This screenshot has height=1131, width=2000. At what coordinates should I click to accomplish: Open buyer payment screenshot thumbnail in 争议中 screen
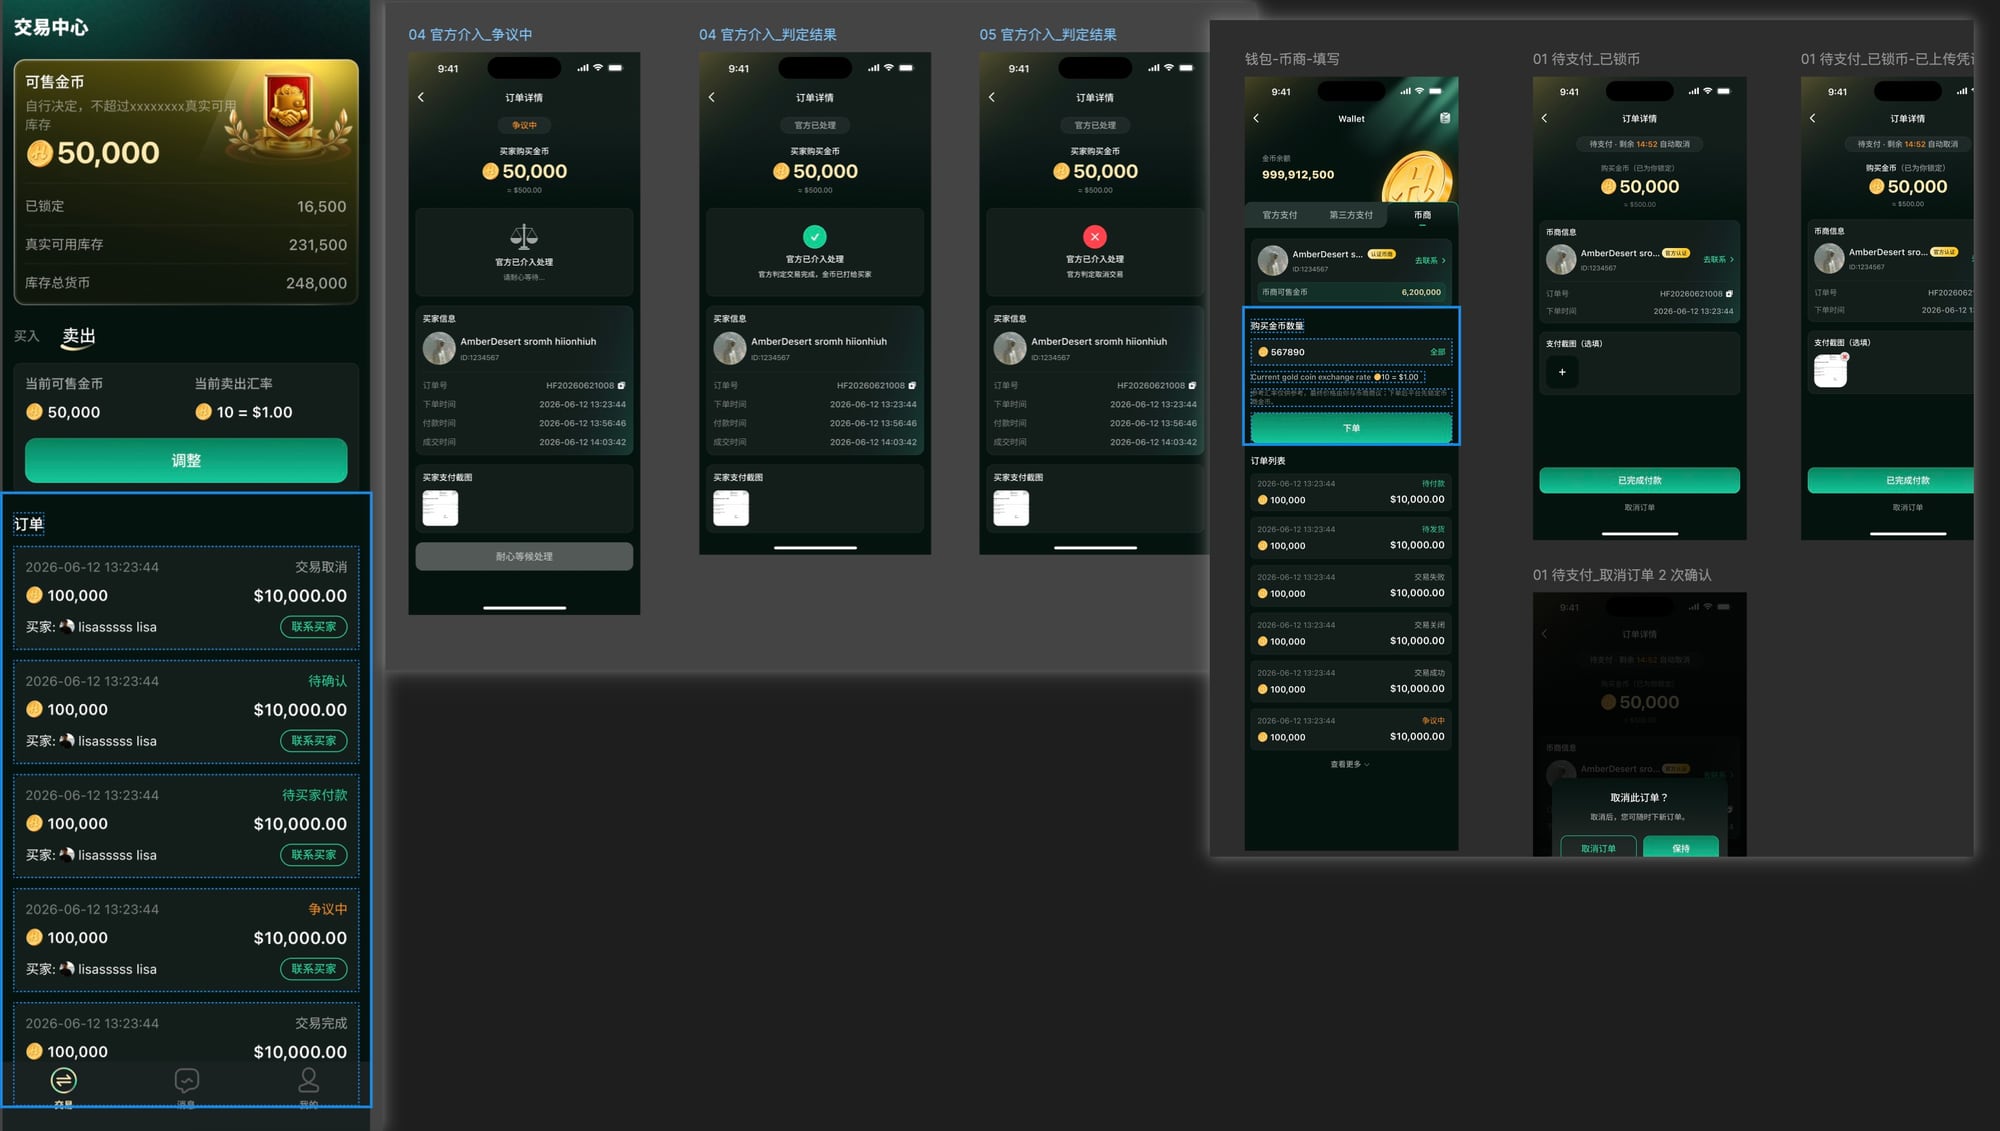(440, 508)
